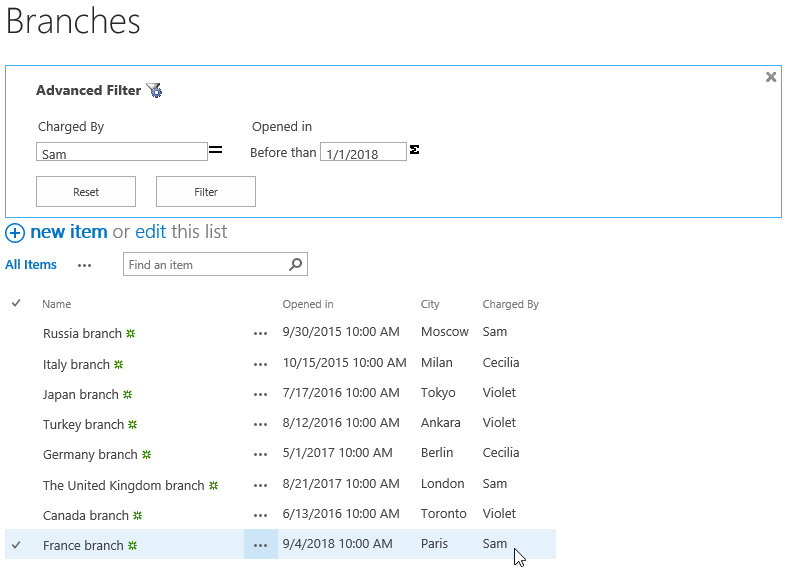Open the Canada branch item

pyautogui.click(x=86, y=516)
